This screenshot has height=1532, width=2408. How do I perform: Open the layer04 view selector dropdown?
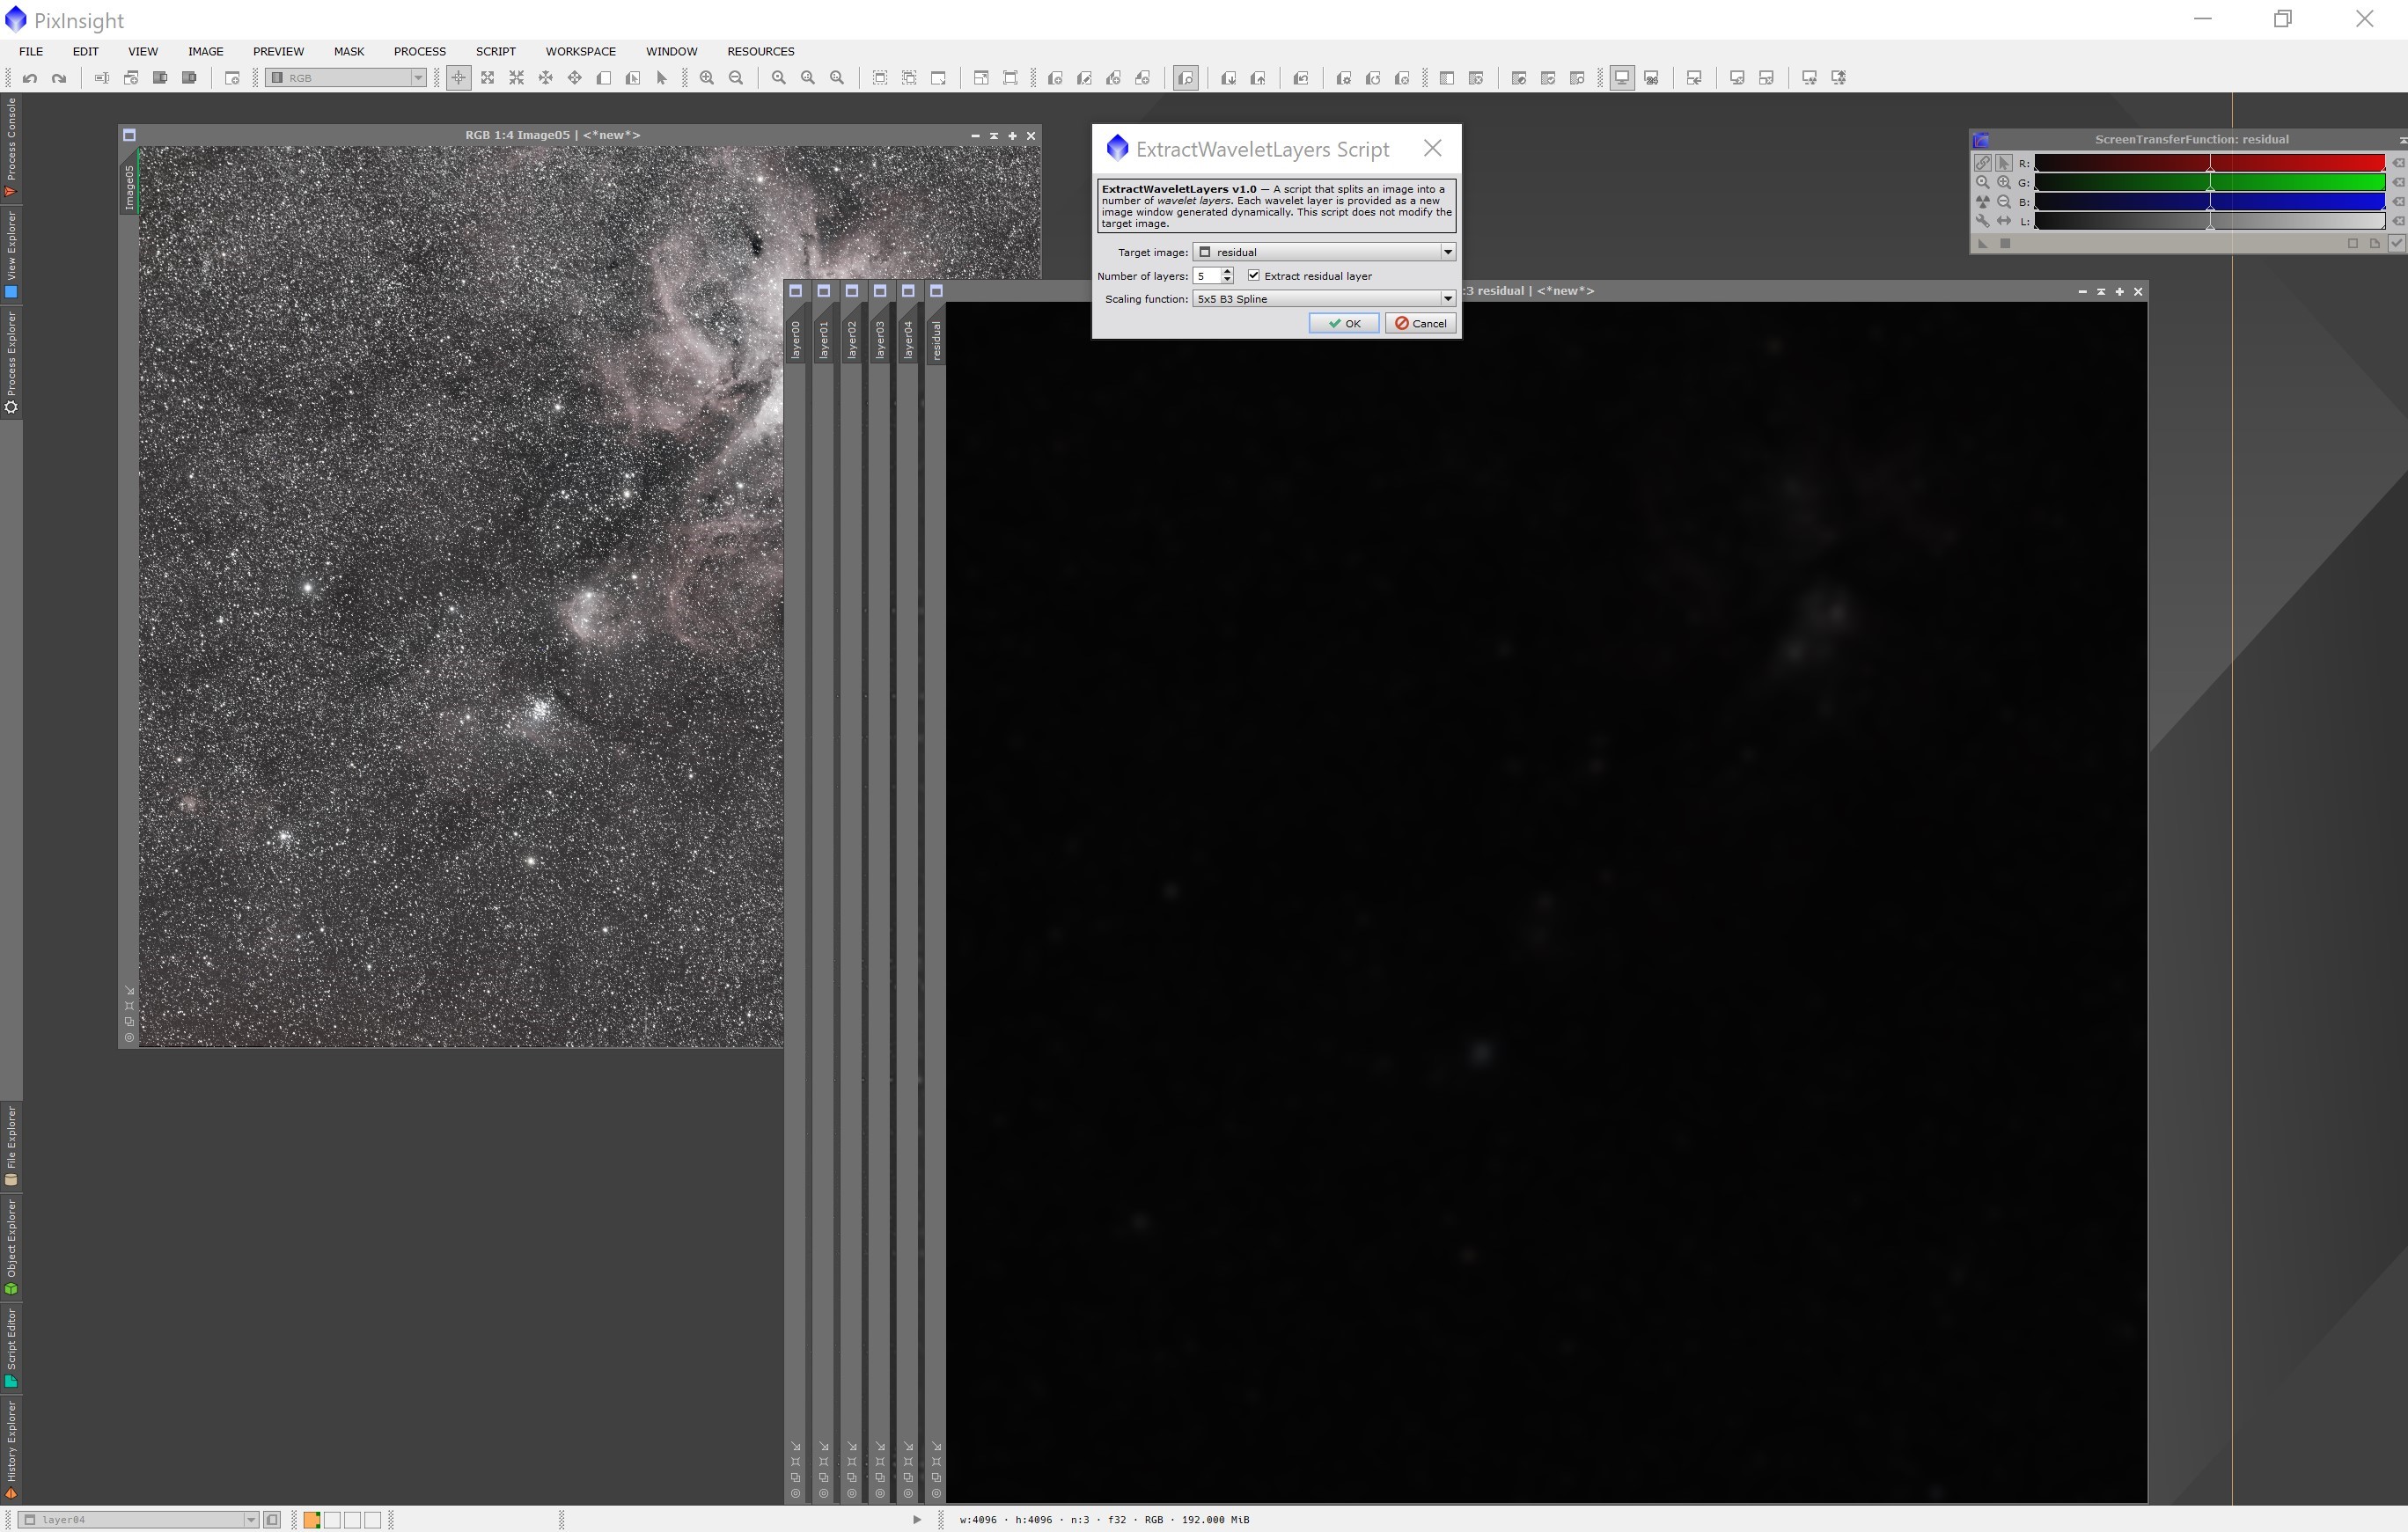[x=140, y=1520]
